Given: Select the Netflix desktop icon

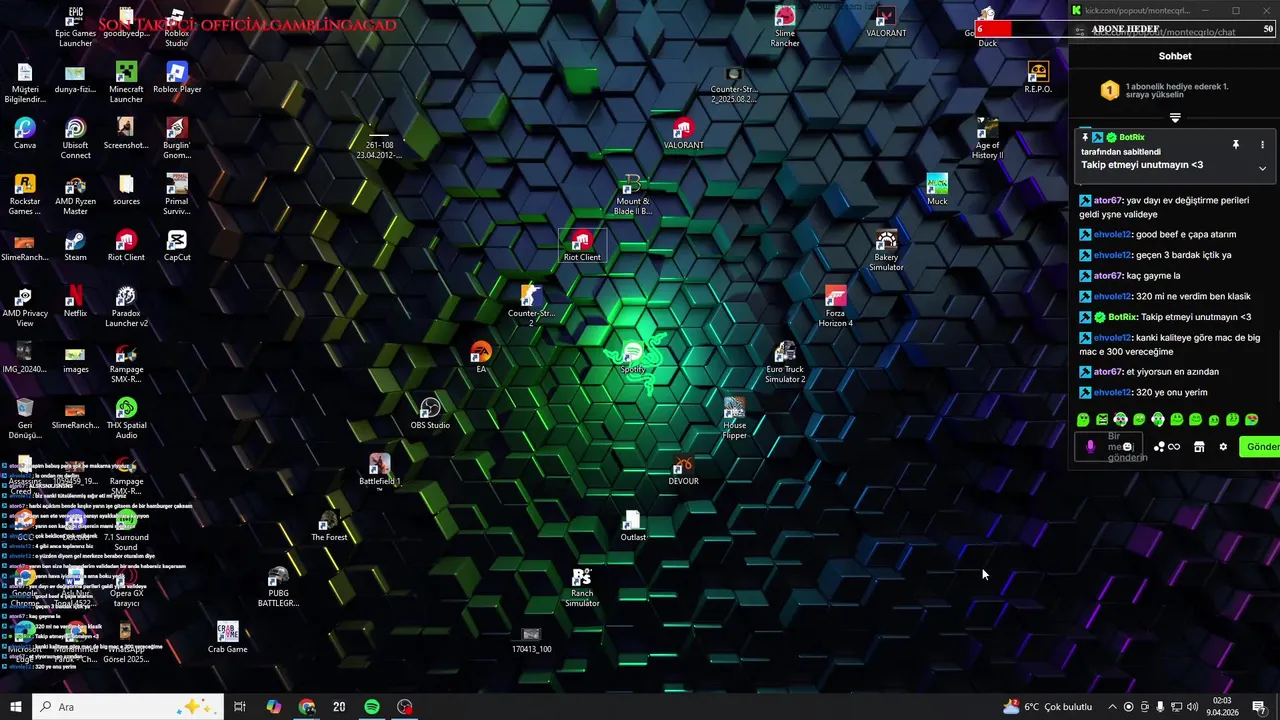Looking at the screenshot, I should tap(75, 302).
